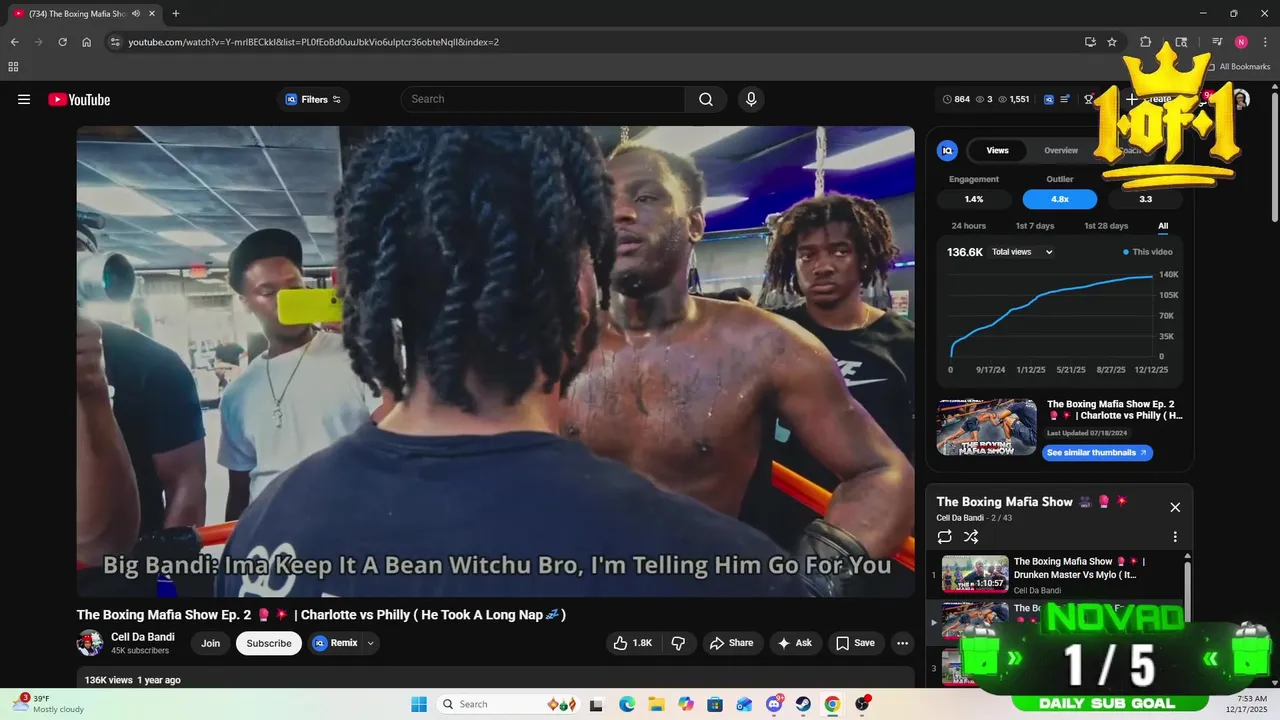Open the bookmarks bar apps grid icon
Image resolution: width=1280 pixels, height=720 pixels.
pos(13,67)
